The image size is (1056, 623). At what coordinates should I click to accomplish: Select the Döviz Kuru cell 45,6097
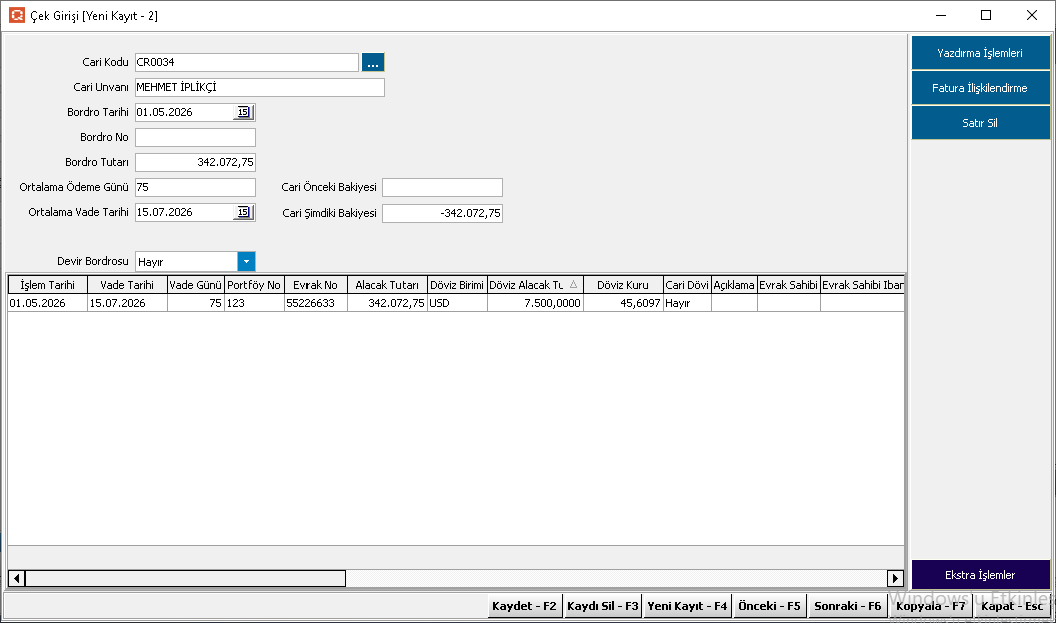623,303
